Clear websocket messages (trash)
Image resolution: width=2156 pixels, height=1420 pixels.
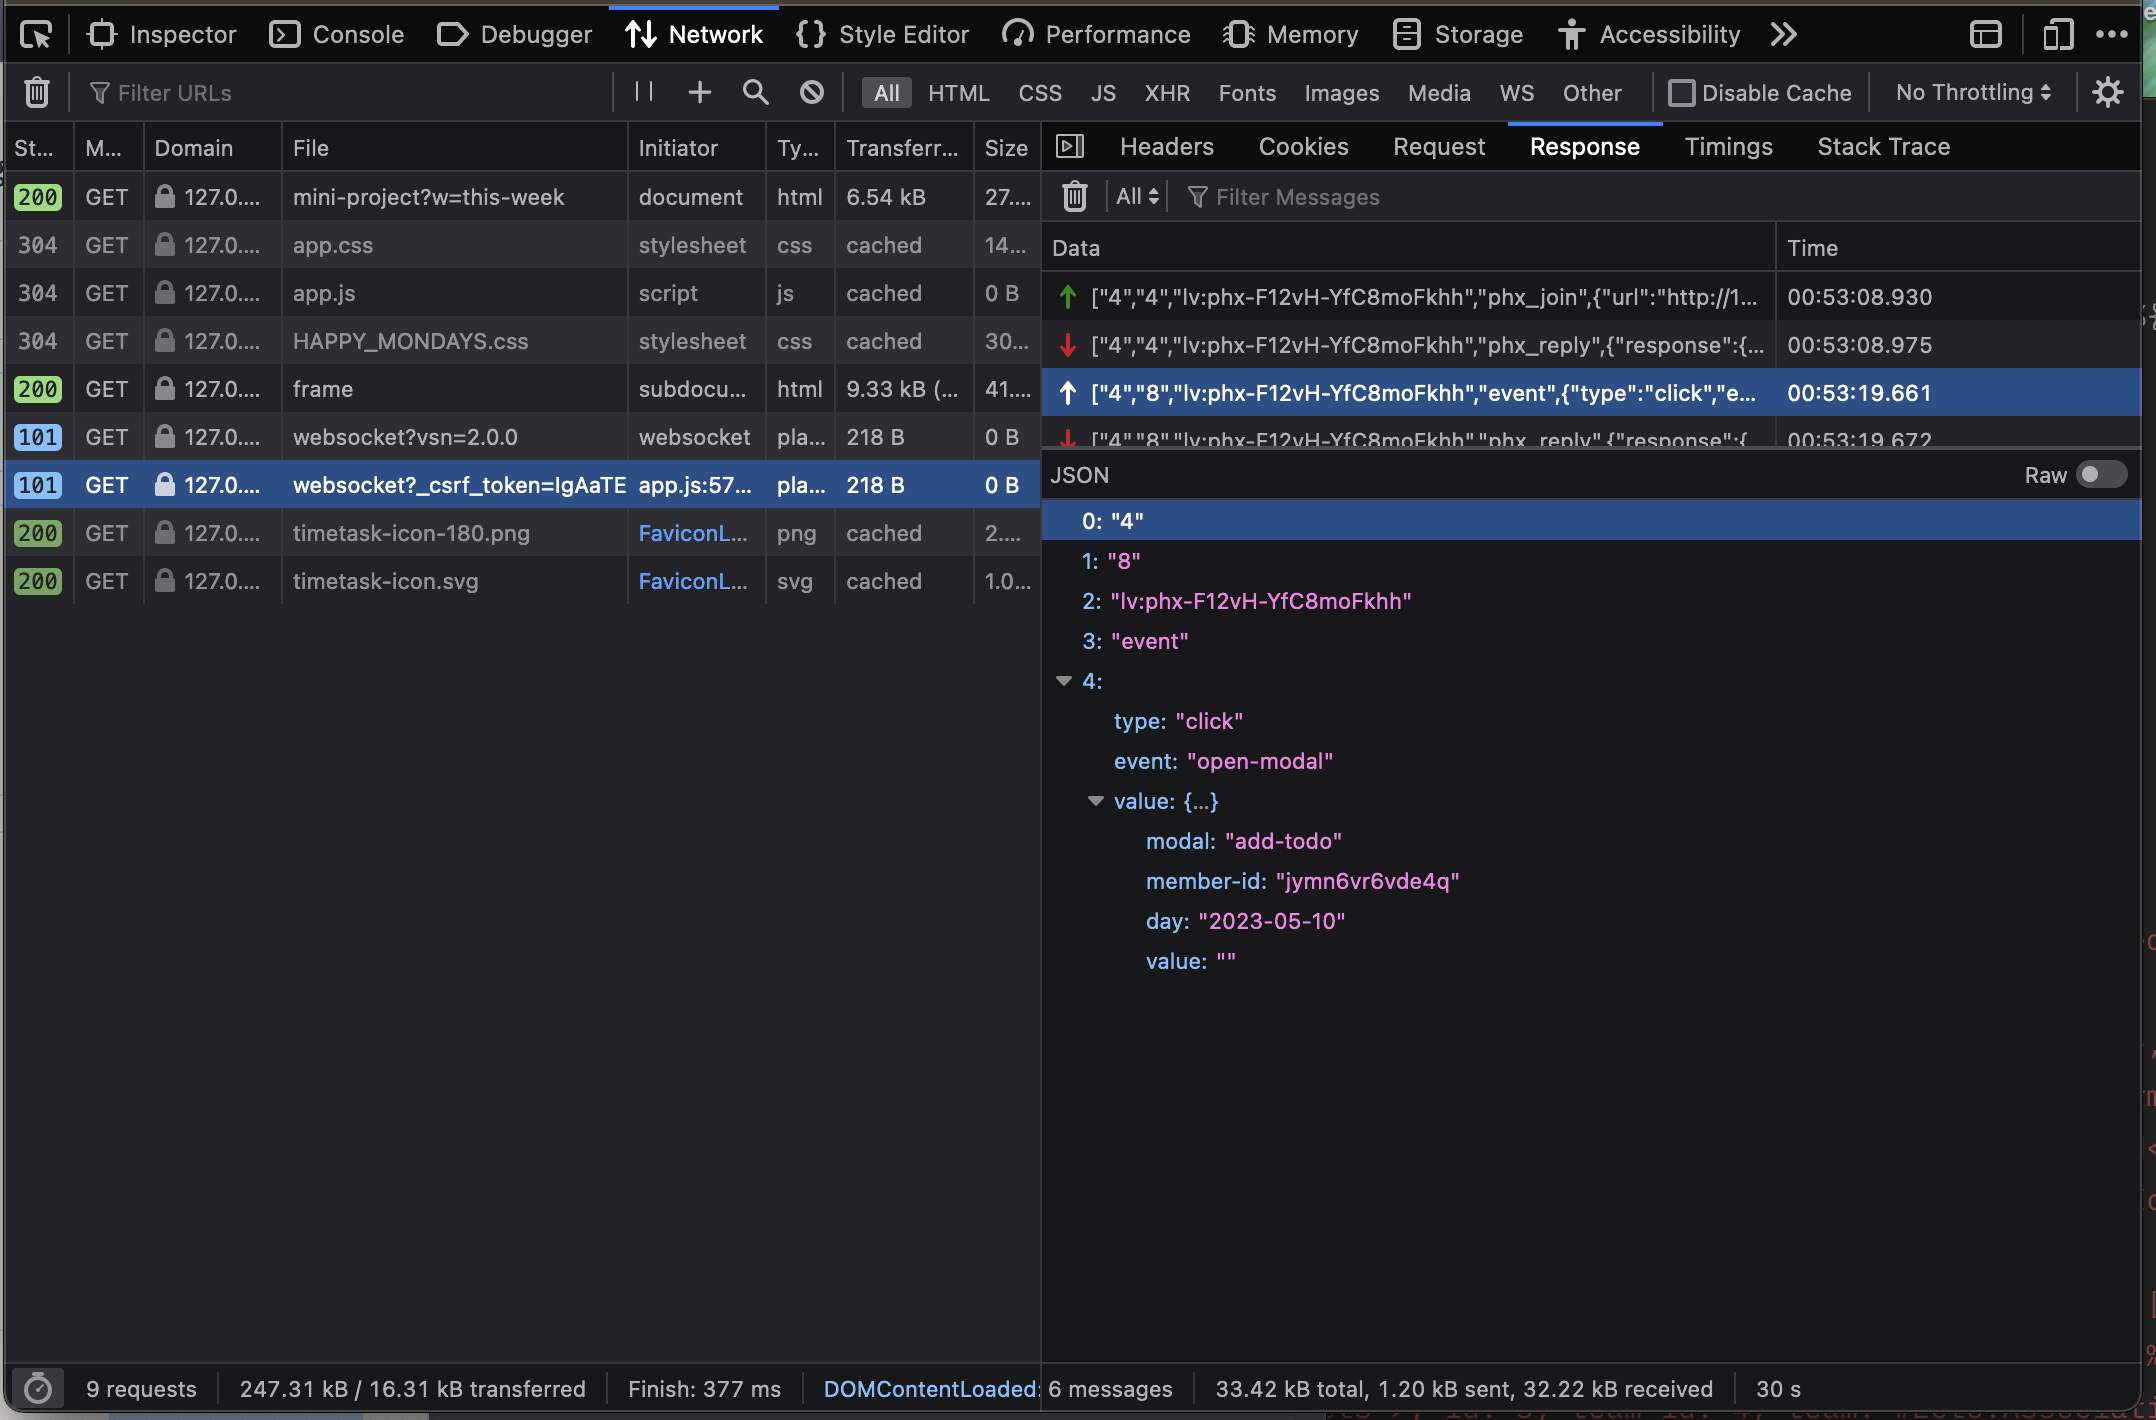1075,197
